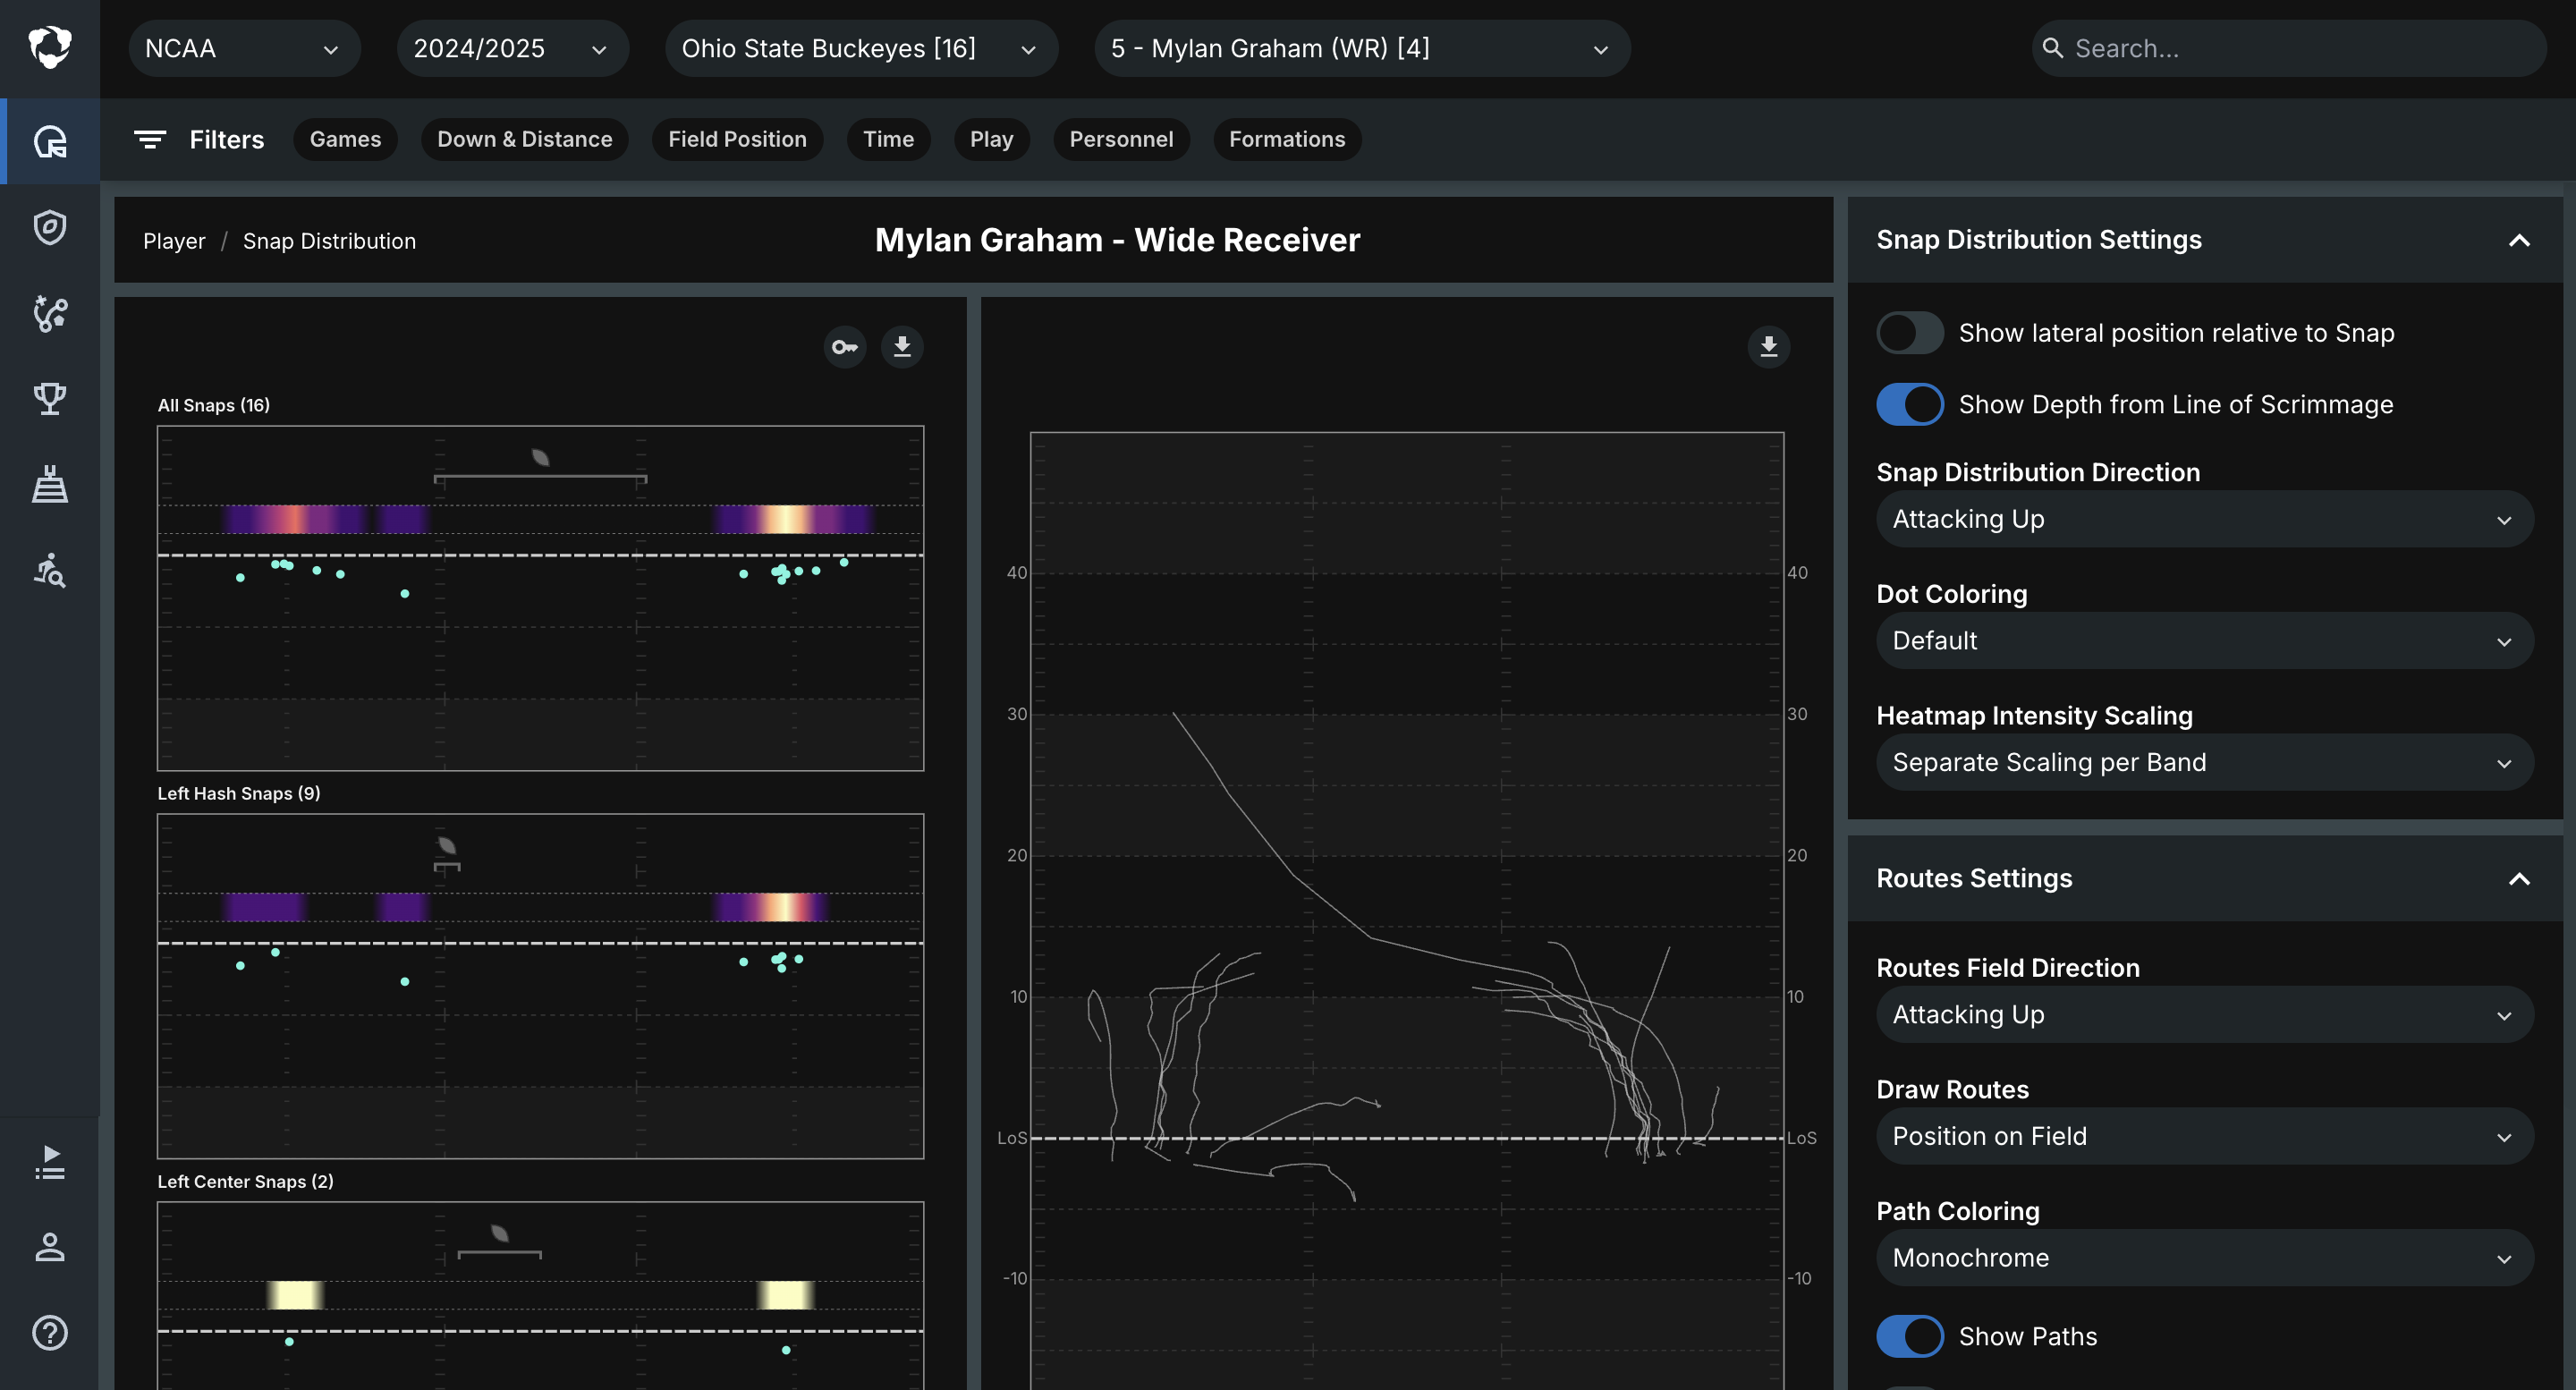Open the Heatmap Intensity Scaling dropdown
Image resolution: width=2576 pixels, height=1390 pixels.
(2204, 763)
